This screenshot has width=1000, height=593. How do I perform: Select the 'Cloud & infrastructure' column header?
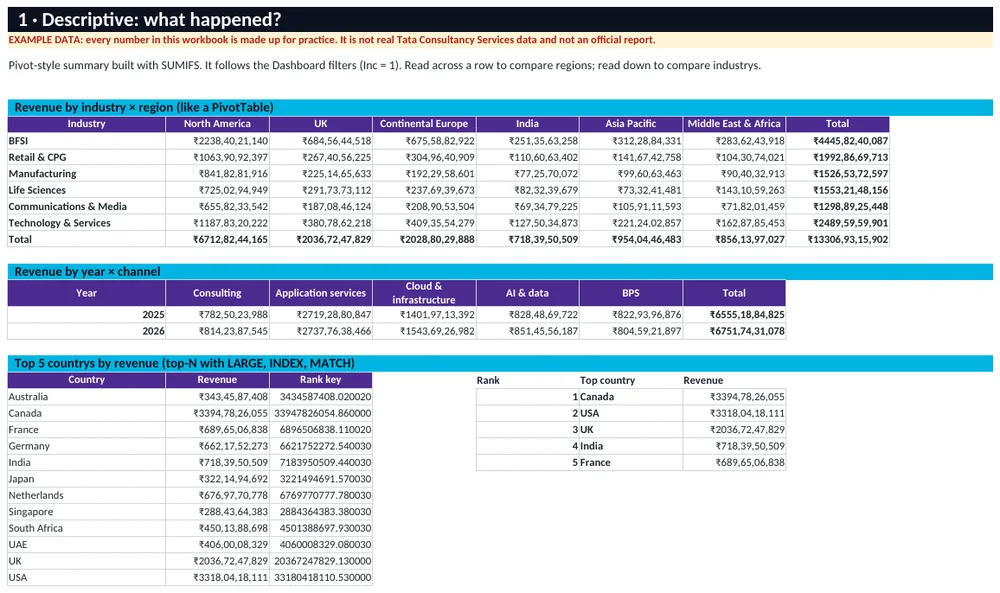click(424, 293)
